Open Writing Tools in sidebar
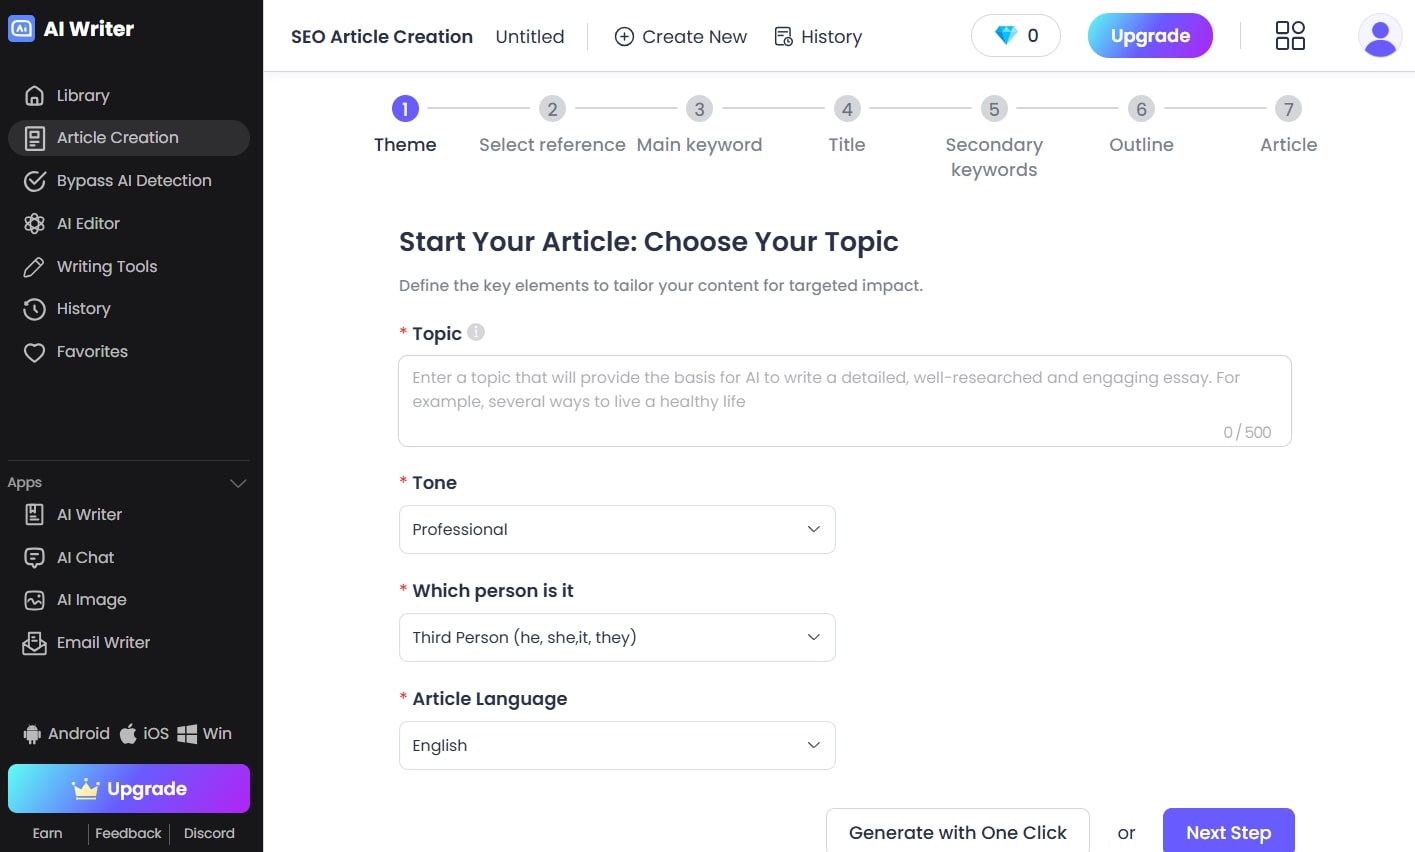 tap(106, 267)
